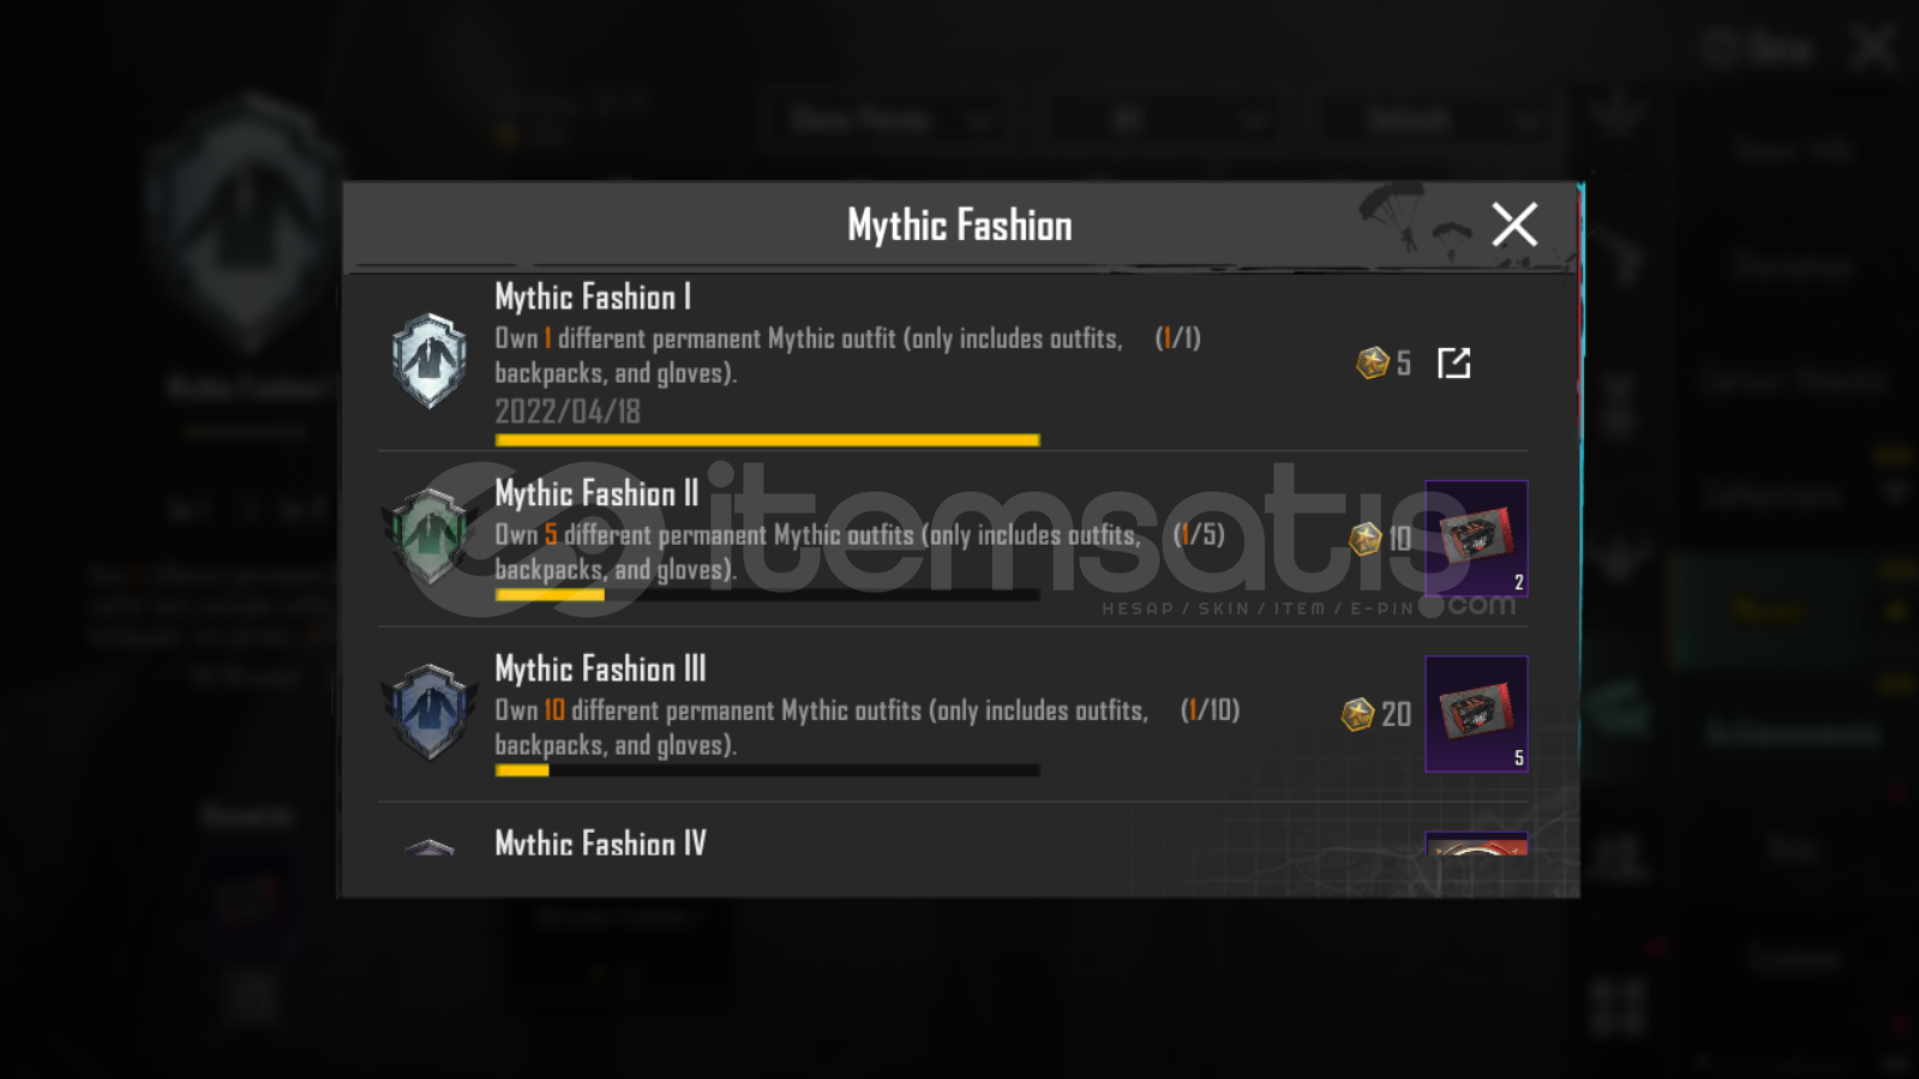This screenshot has height=1079, width=1919.
Task: Select the Mythic Fashion I title
Action: 593,297
